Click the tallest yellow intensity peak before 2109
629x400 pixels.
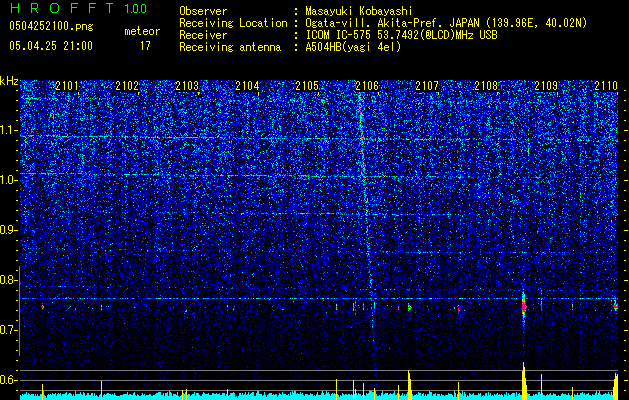(523, 380)
